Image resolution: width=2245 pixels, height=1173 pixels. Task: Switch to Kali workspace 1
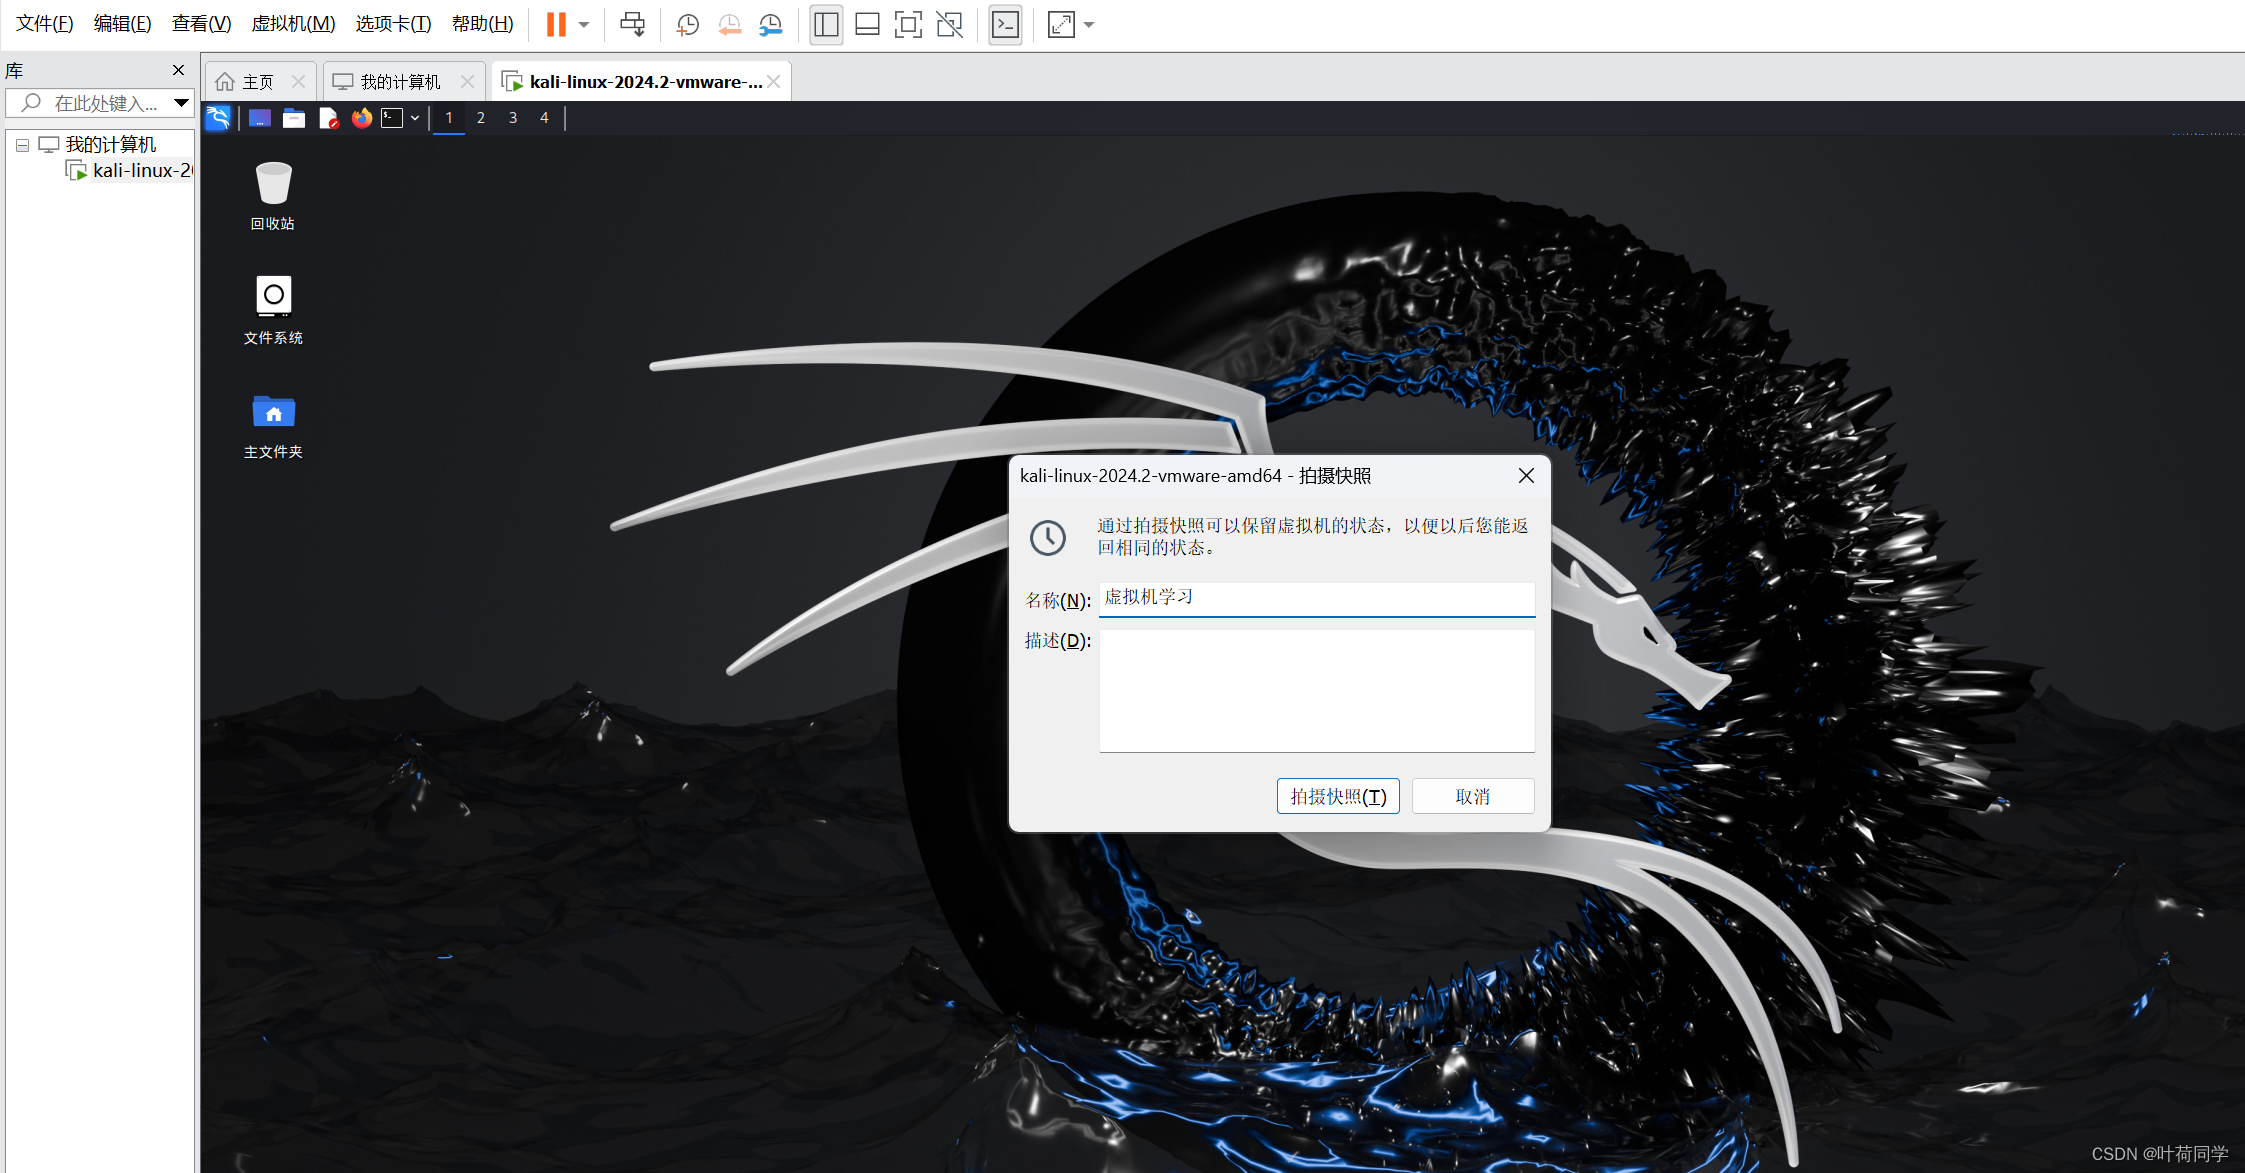449,118
